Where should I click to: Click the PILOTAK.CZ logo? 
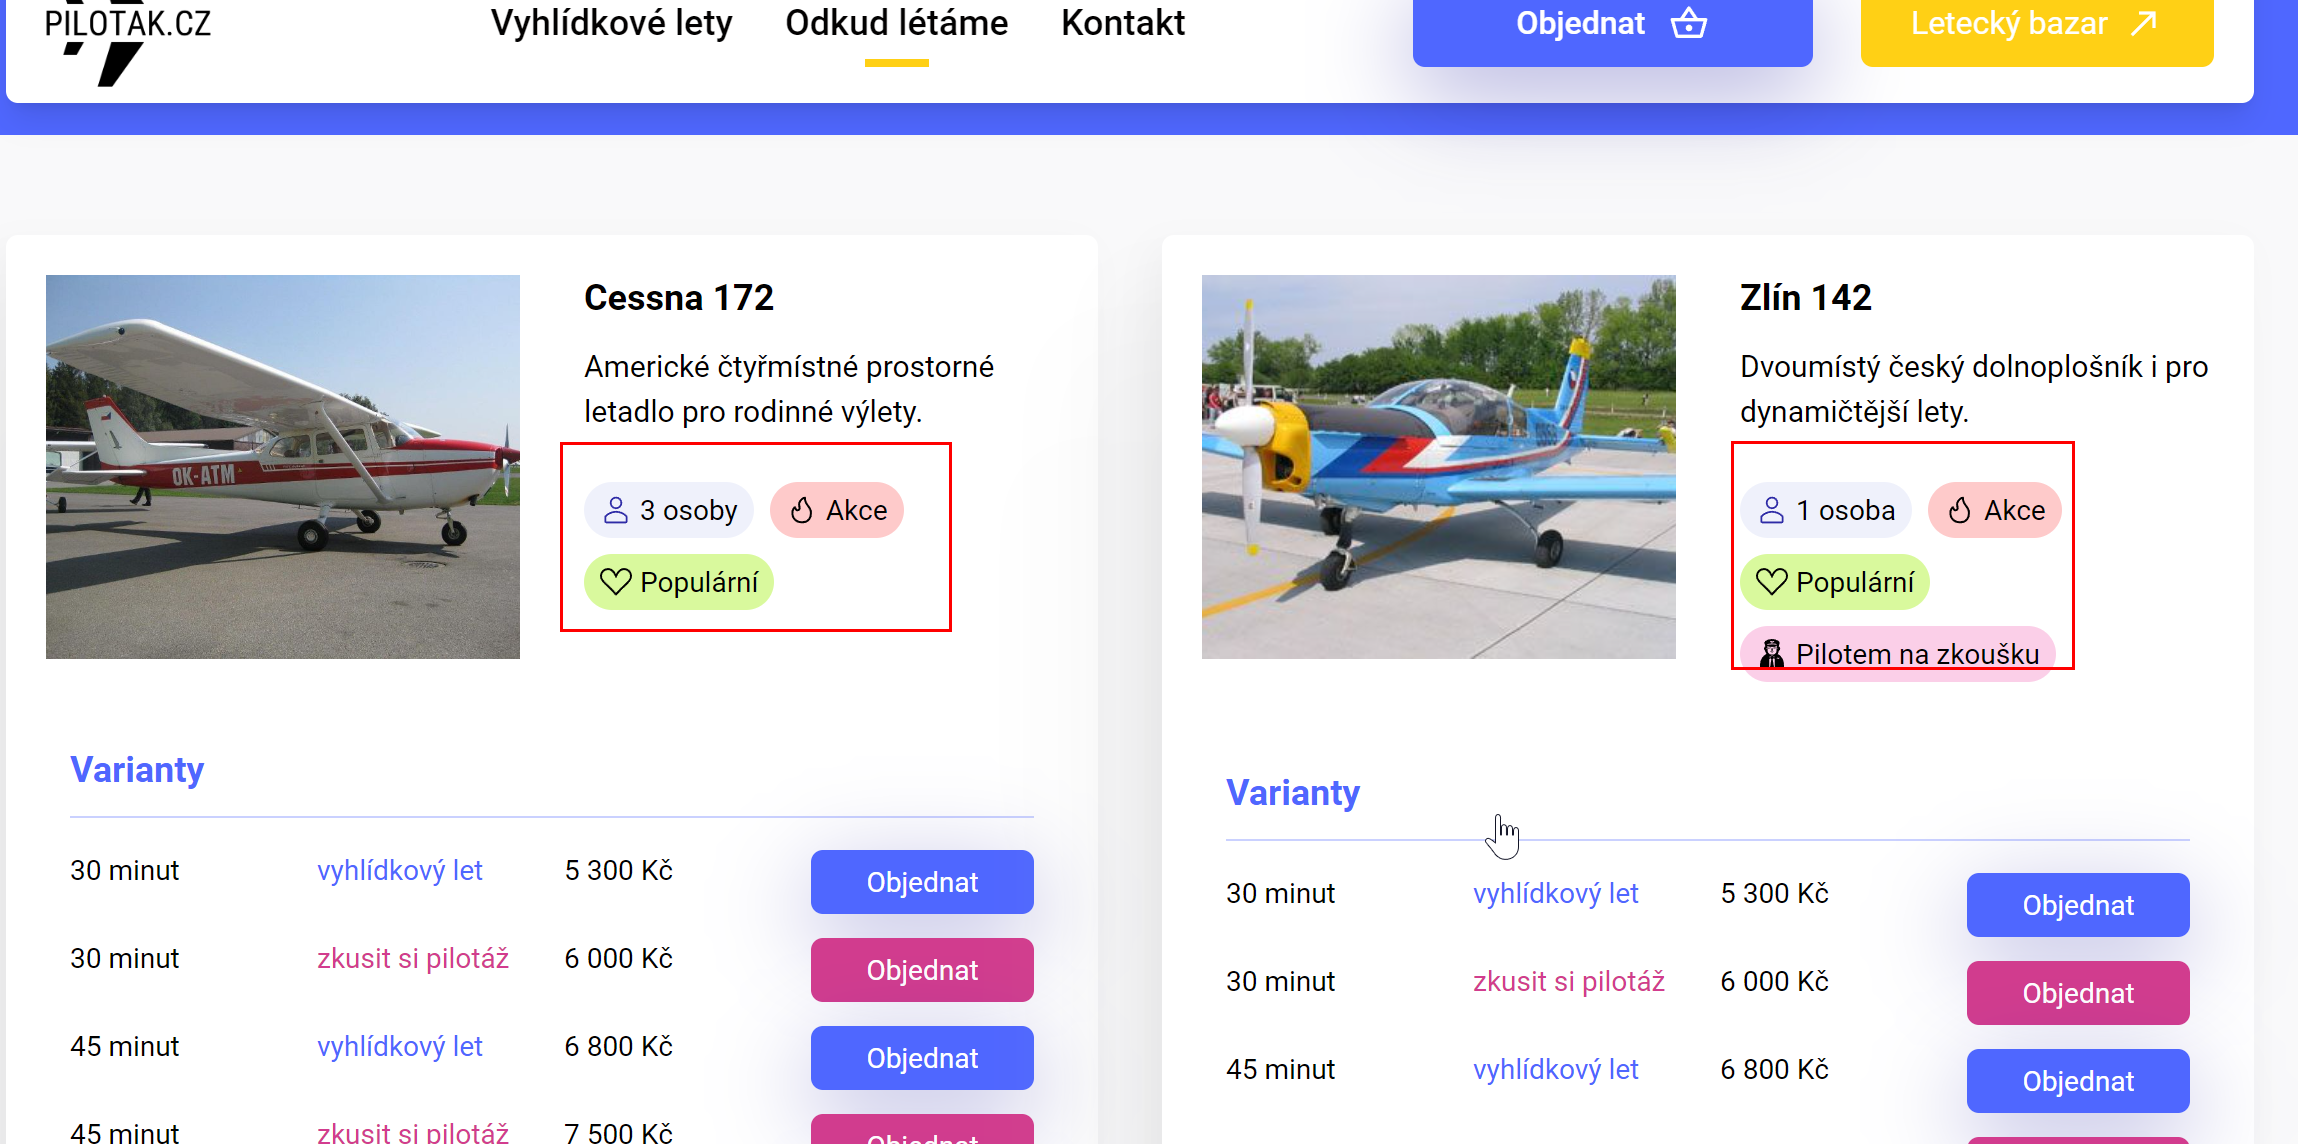pos(127,43)
